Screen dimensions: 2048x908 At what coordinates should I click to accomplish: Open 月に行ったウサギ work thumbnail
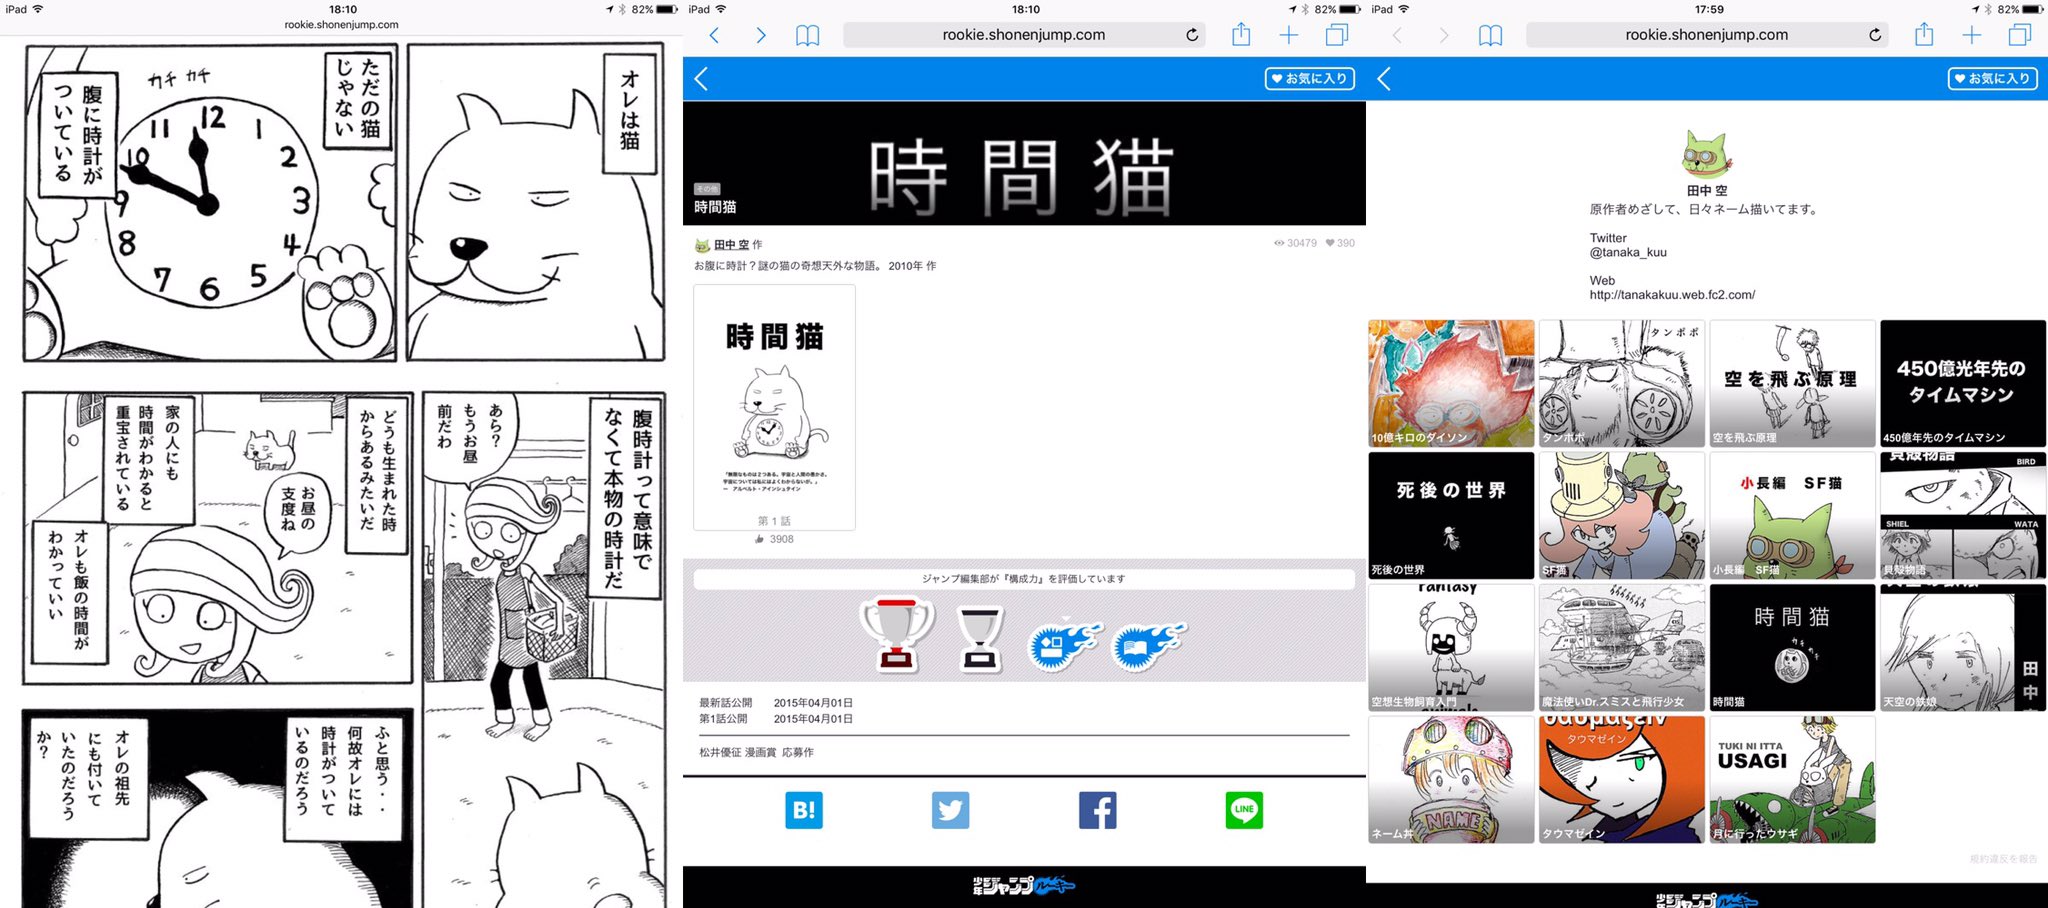tap(1793, 779)
